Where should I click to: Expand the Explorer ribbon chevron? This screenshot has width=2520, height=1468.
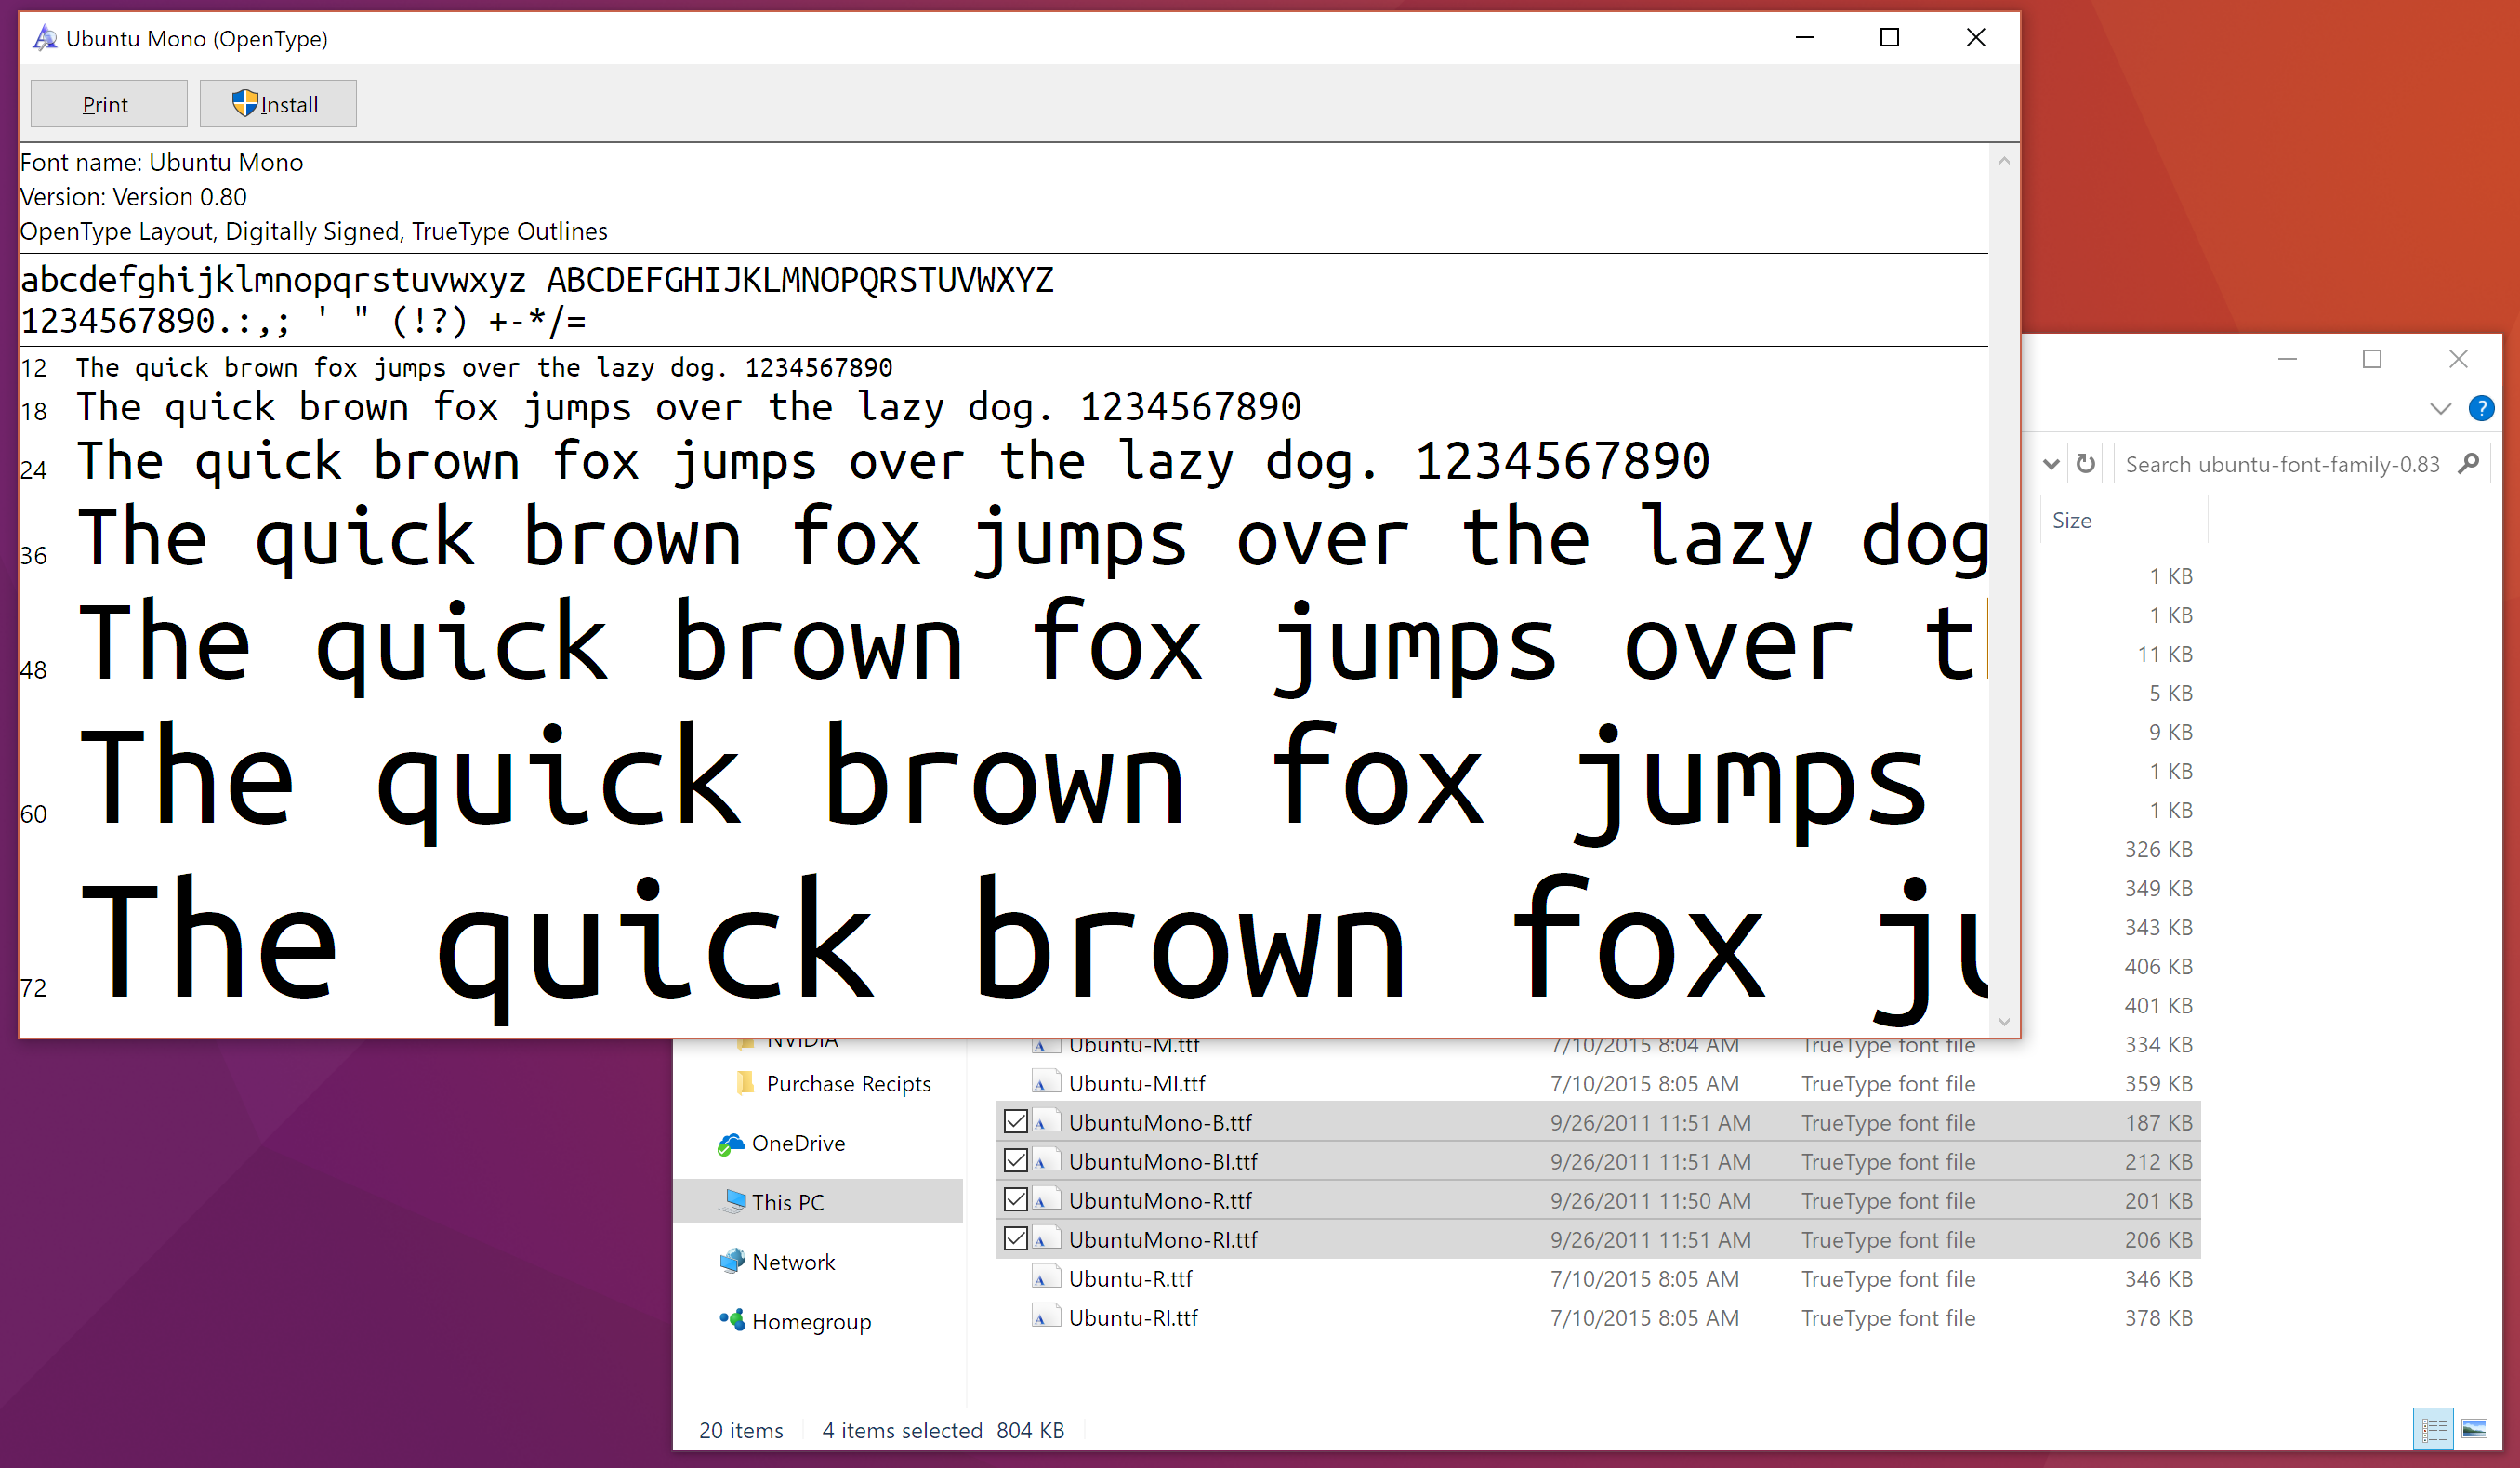point(2440,408)
